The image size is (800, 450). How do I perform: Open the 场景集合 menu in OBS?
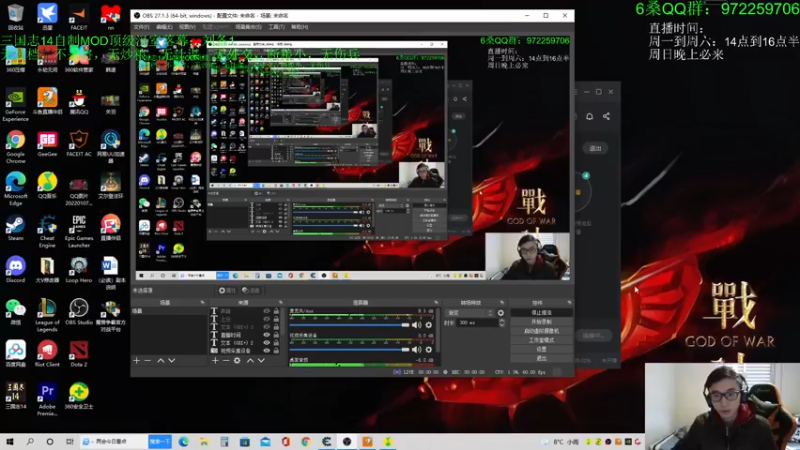248,27
